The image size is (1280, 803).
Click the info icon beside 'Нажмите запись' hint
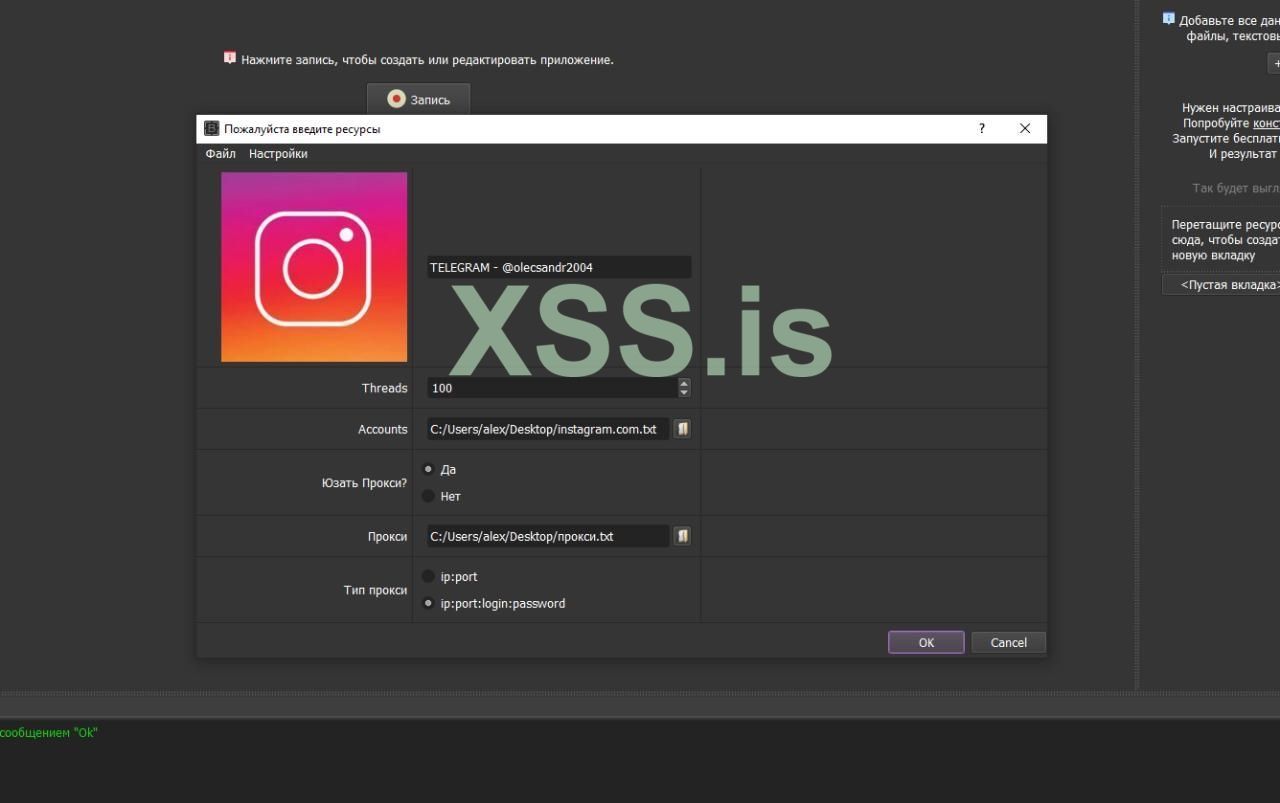click(229, 58)
